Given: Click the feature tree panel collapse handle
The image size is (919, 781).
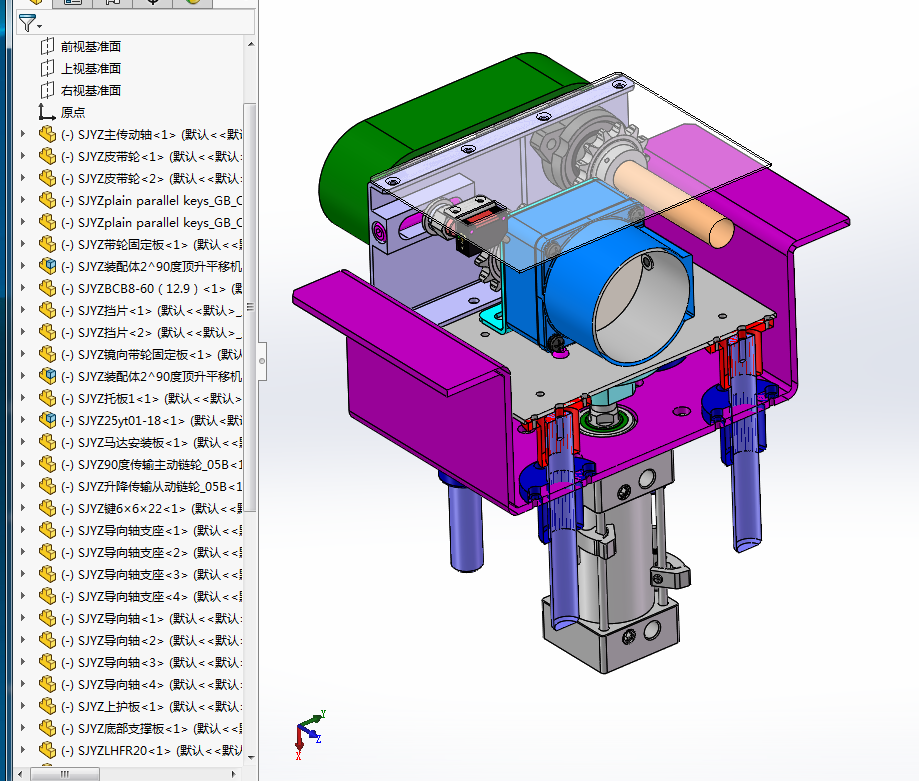Looking at the screenshot, I should click(262, 361).
